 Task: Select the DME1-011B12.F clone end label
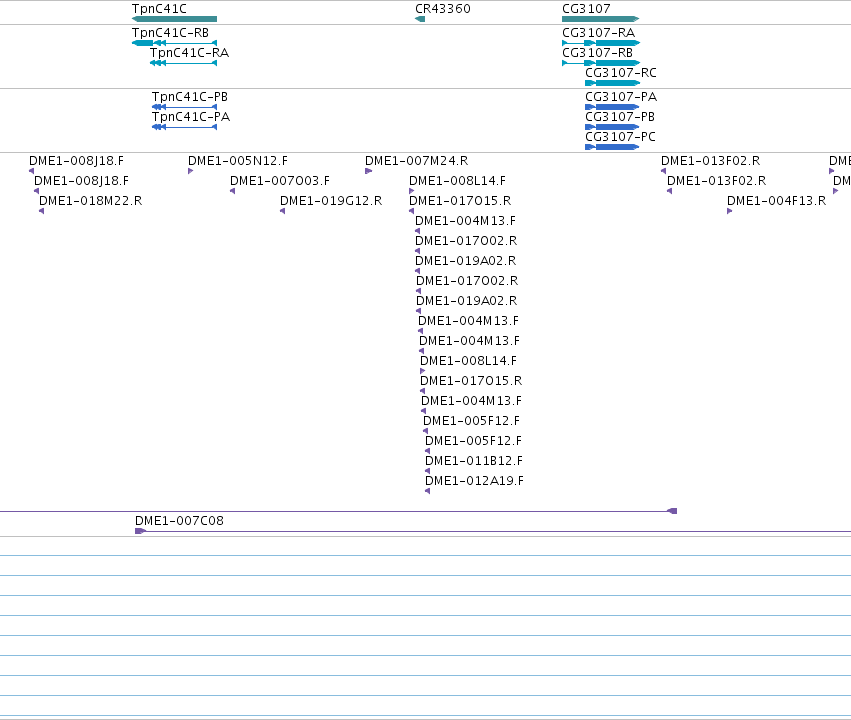point(474,461)
